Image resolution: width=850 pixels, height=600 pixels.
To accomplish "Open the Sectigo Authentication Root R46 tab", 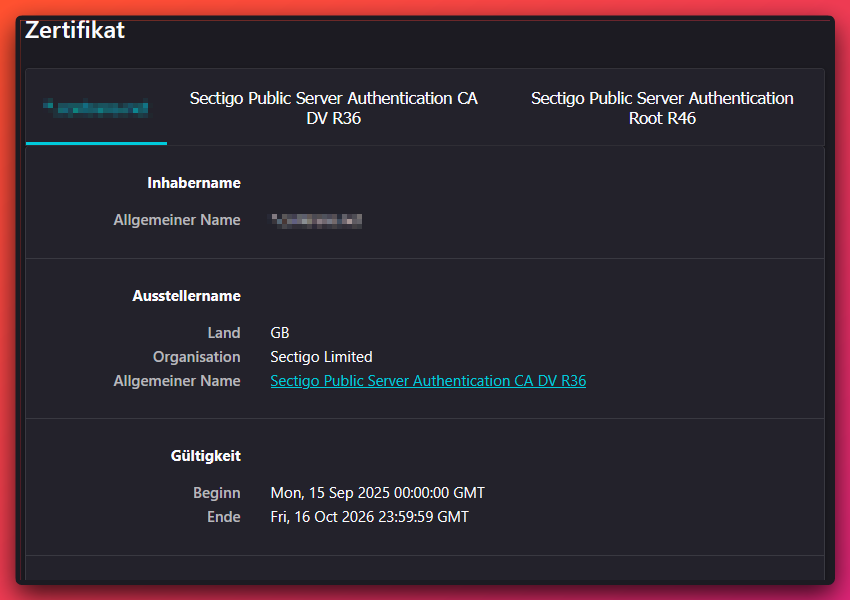I will point(662,108).
